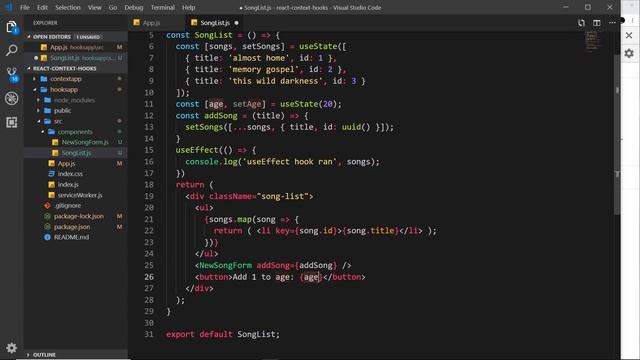The height and width of the screenshot is (360, 640).
Task: Open the Edit menu
Action: tap(42, 7)
